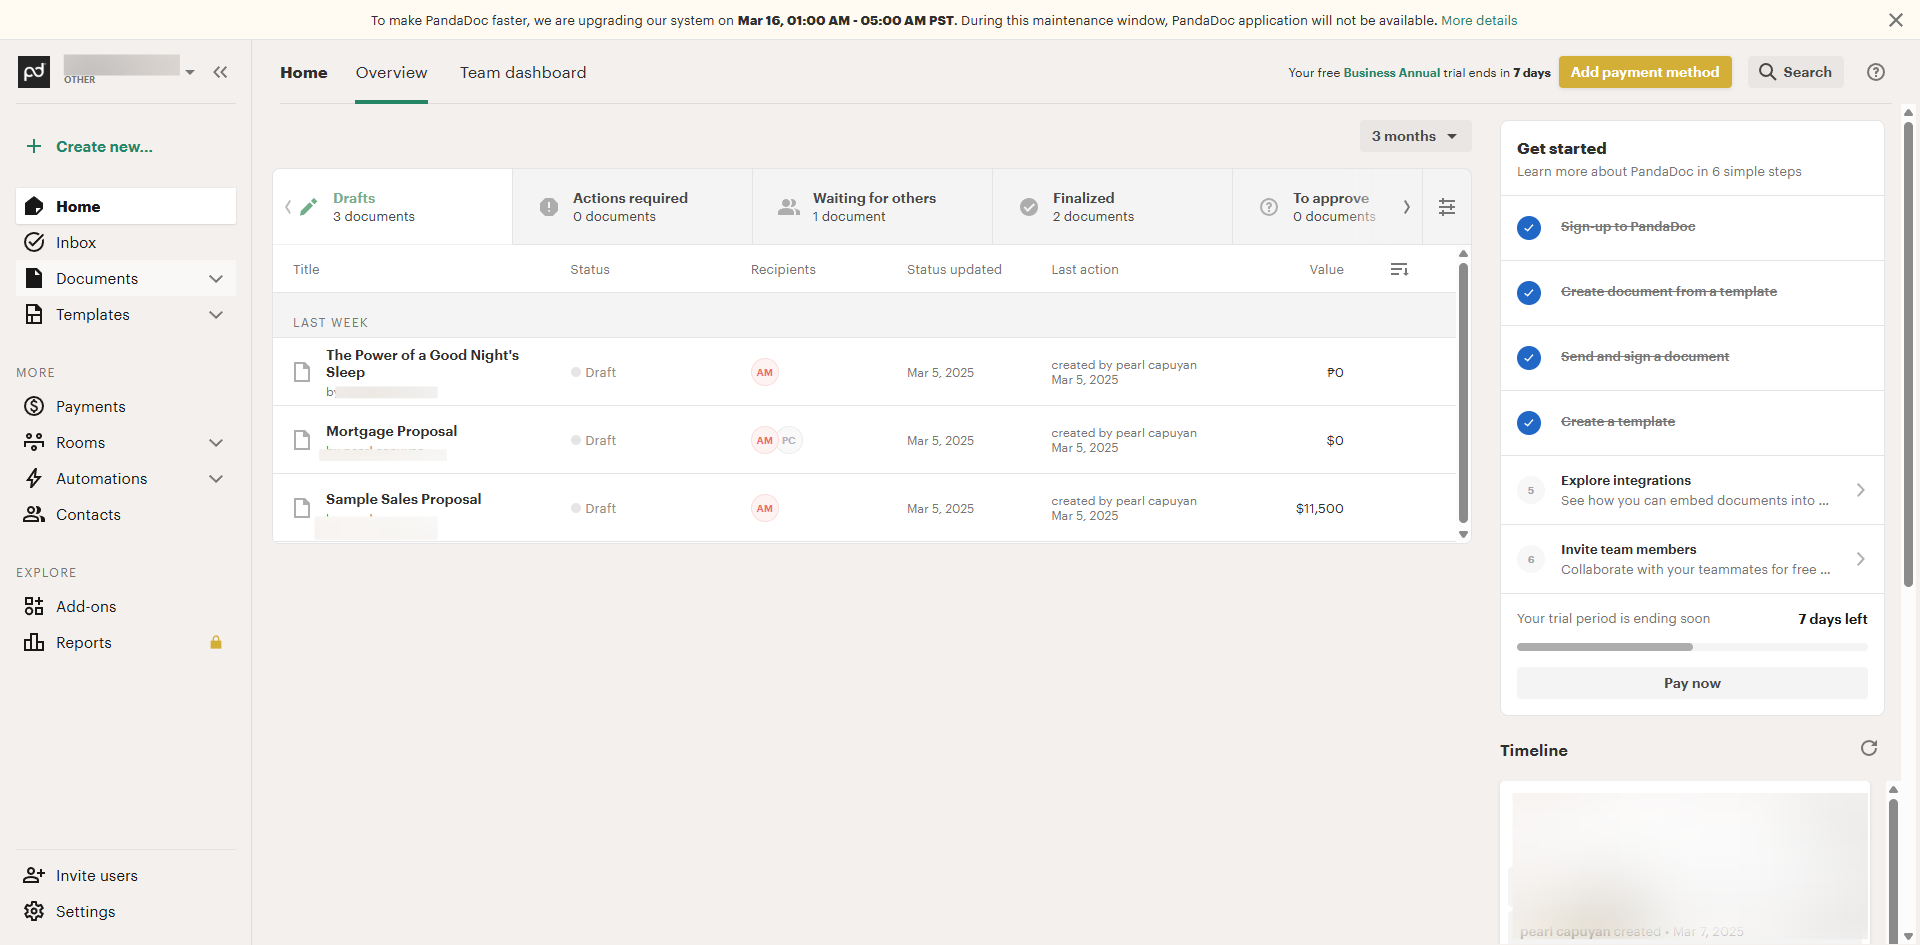Image resolution: width=1920 pixels, height=945 pixels.
Task: Open More details maintenance link
Action: pos(1479,20)
